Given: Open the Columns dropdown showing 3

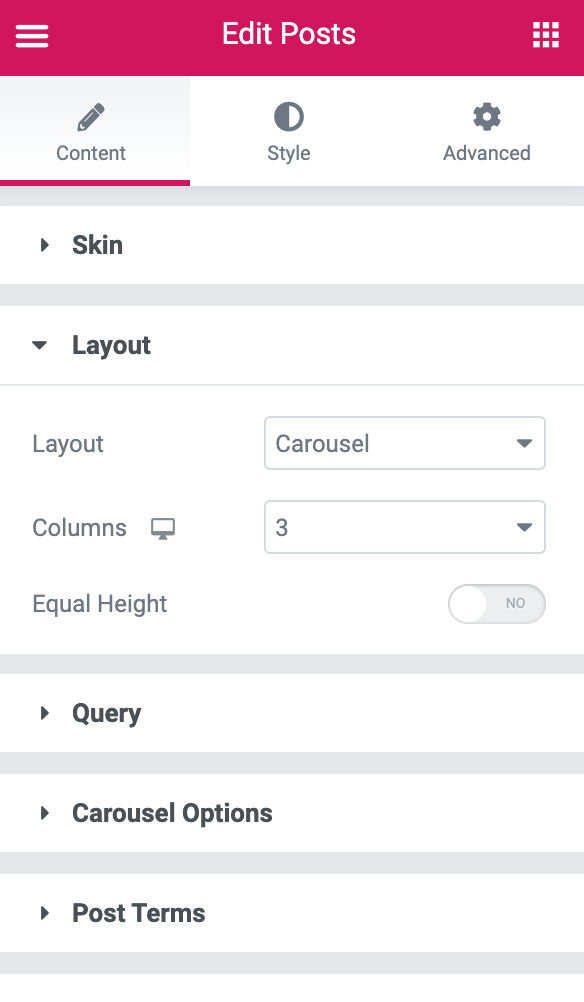Looking at the screenshot, I should pos(404,527).
